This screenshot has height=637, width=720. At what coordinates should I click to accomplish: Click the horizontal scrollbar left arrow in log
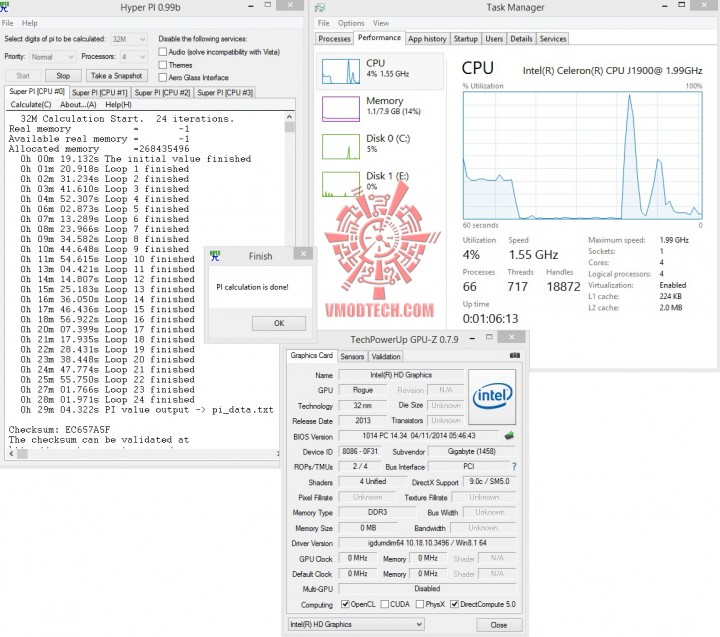pyautogui.click(x=11, y=454)
